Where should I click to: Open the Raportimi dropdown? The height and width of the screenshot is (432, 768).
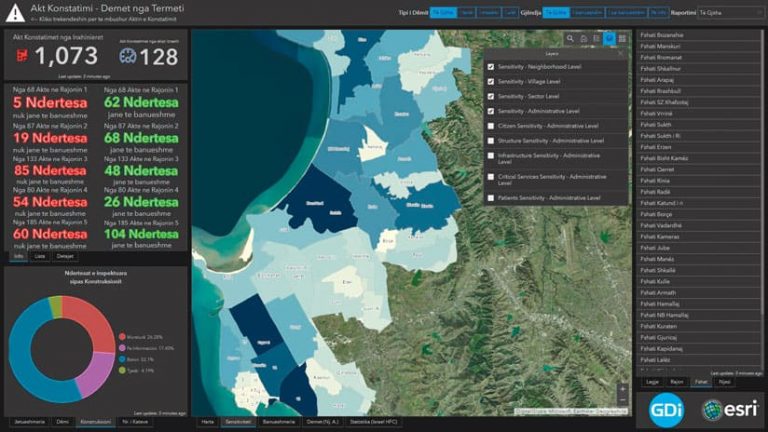pyautogui.click(x=730, y=13)
